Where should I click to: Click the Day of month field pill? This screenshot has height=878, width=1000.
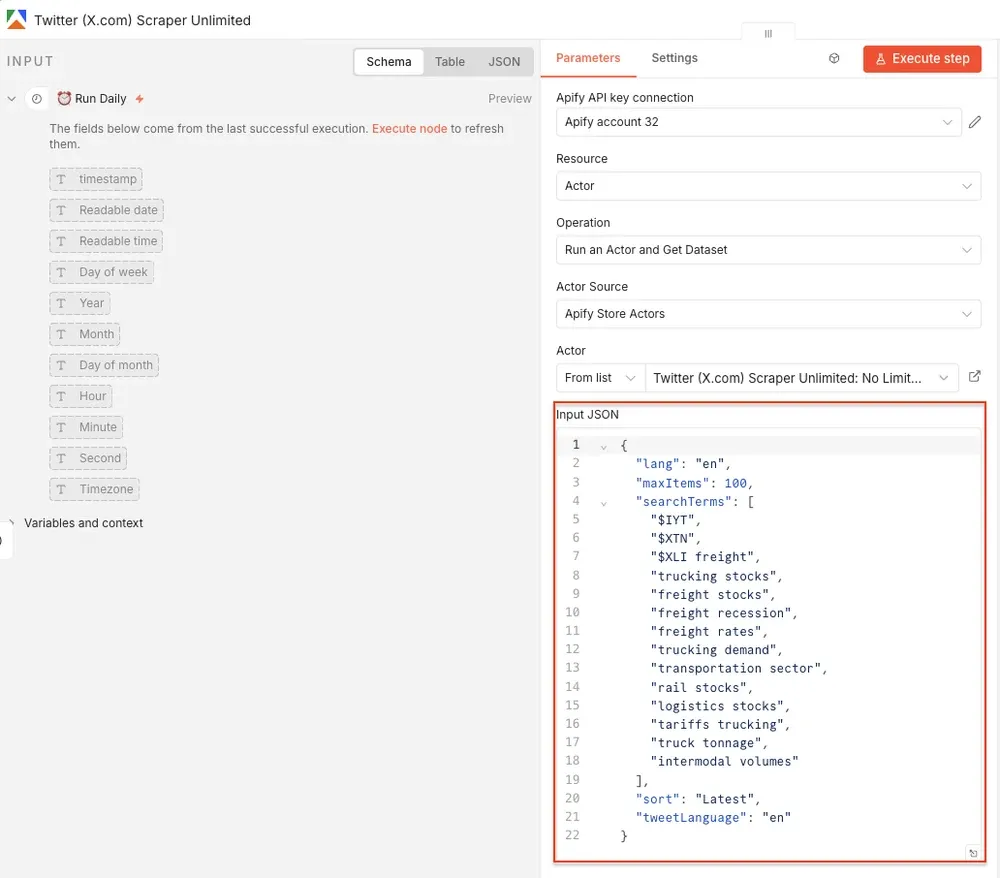(x=104, y=365)
